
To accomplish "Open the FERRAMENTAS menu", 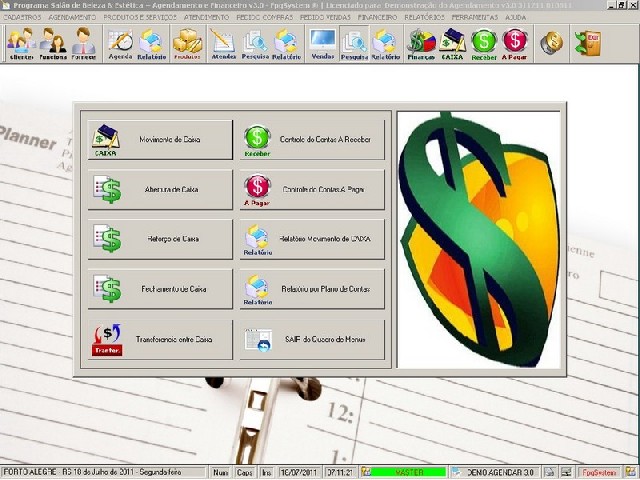I will point(475,18).
